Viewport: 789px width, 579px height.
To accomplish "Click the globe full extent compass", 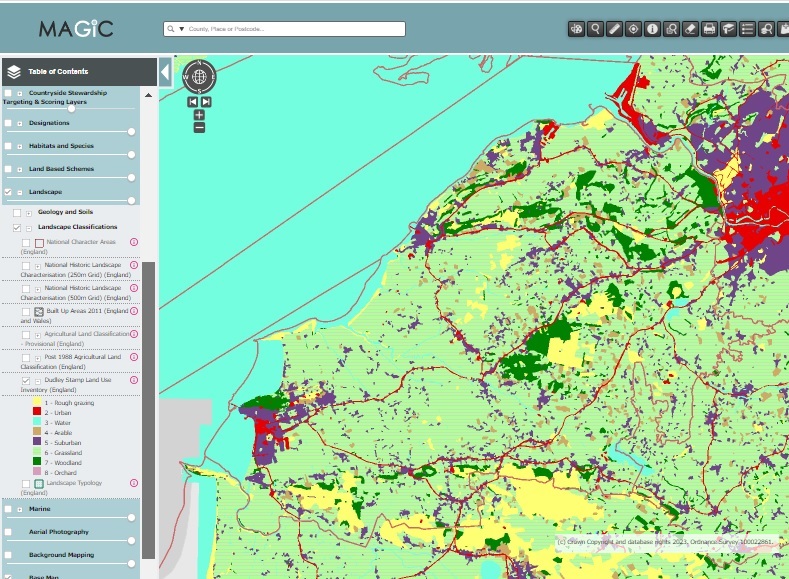I will click(199, 77).
